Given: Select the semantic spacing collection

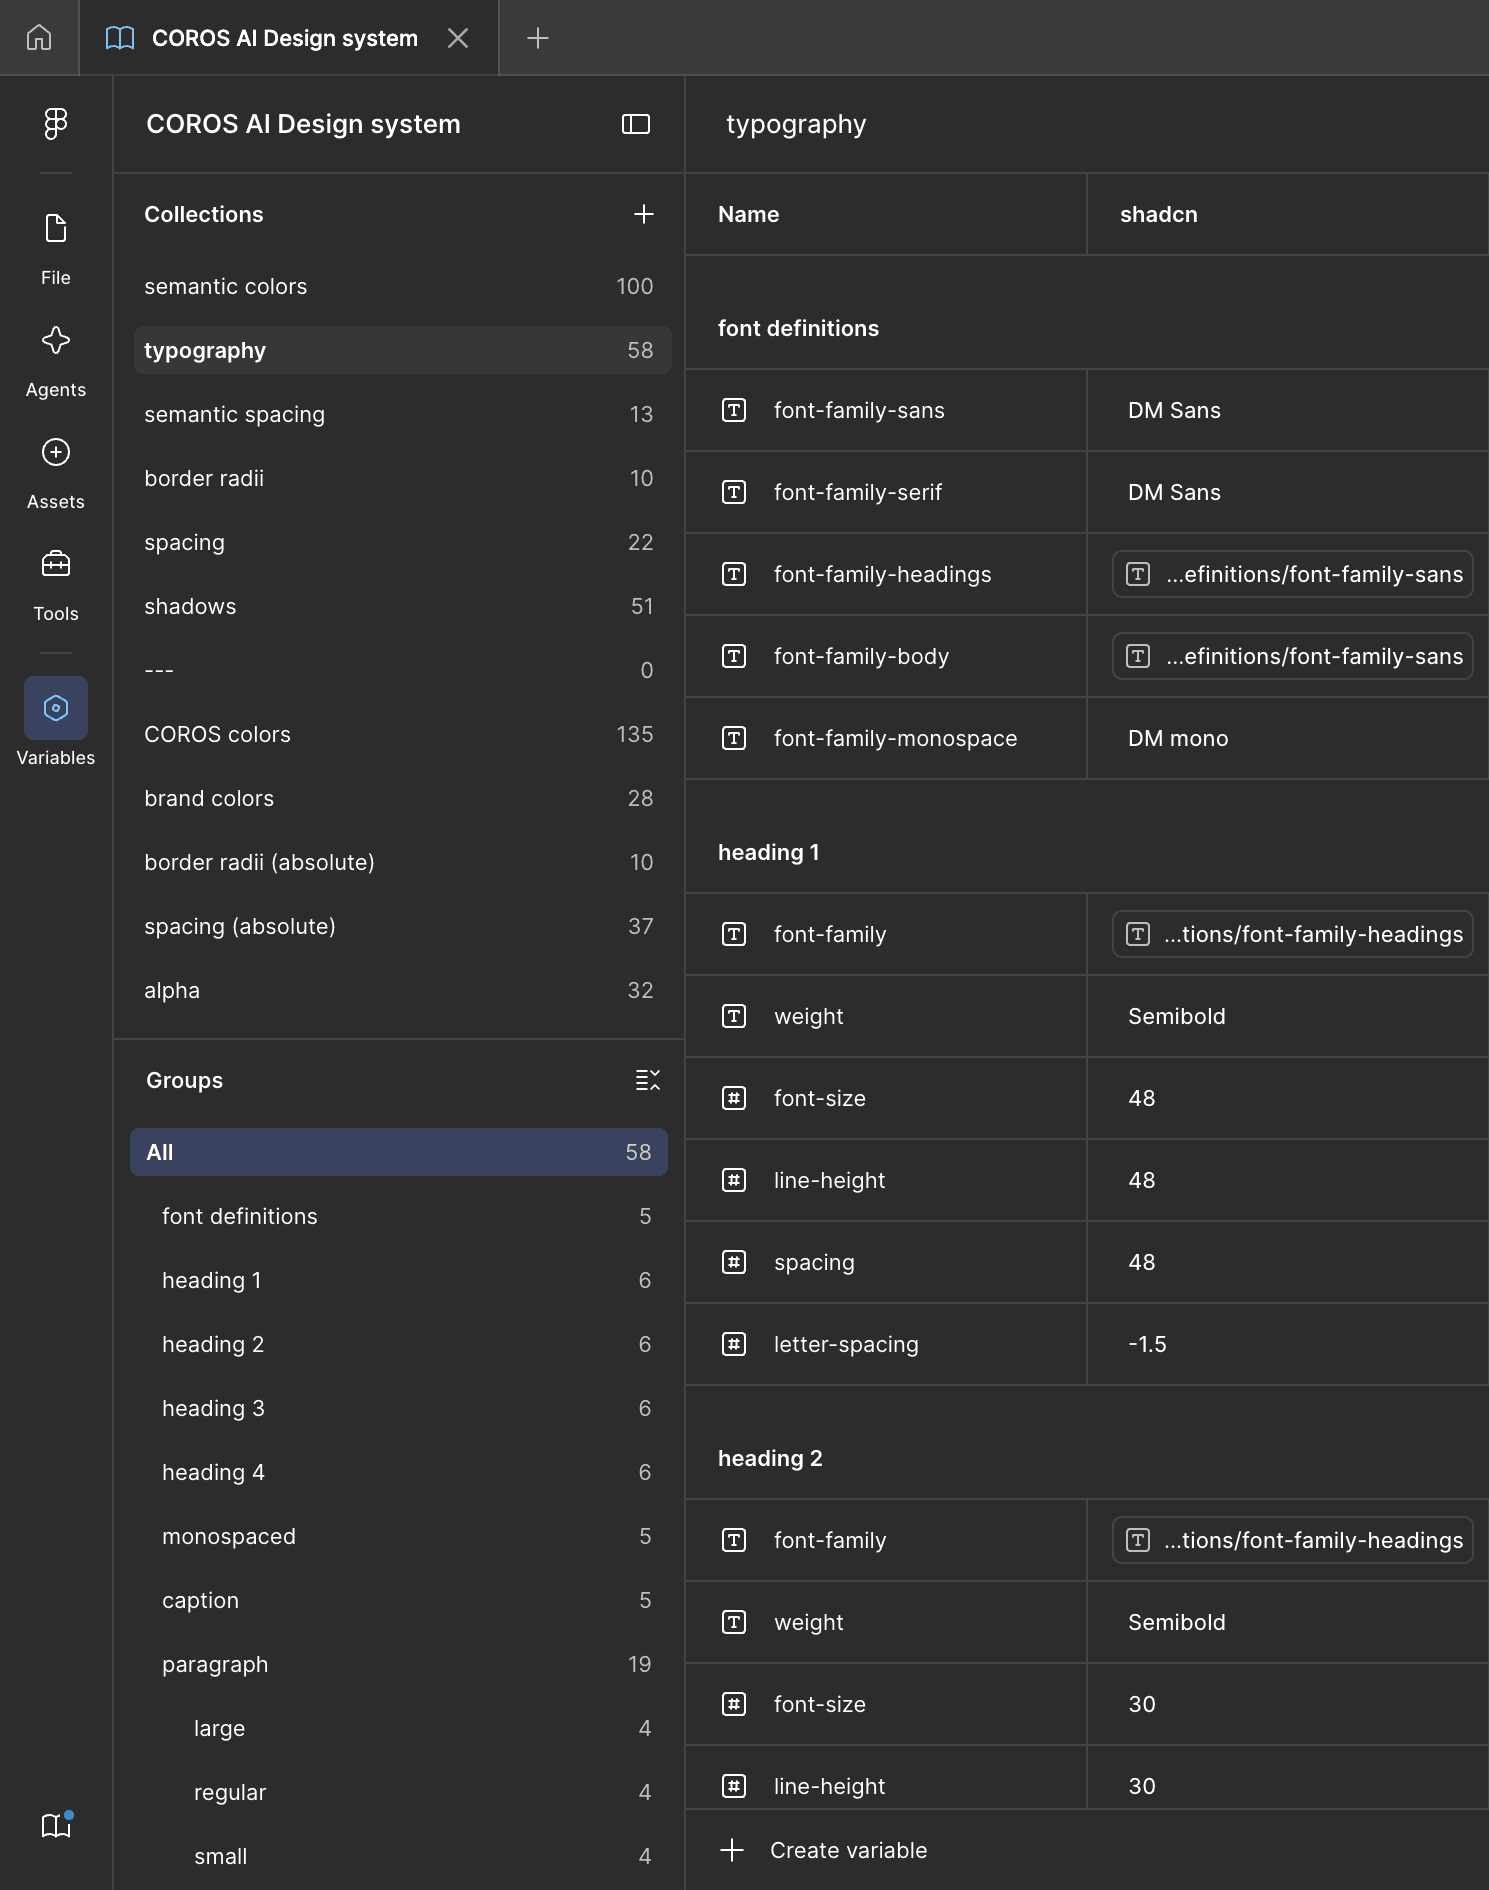Looking at the screenshot, I should [402, 414].
